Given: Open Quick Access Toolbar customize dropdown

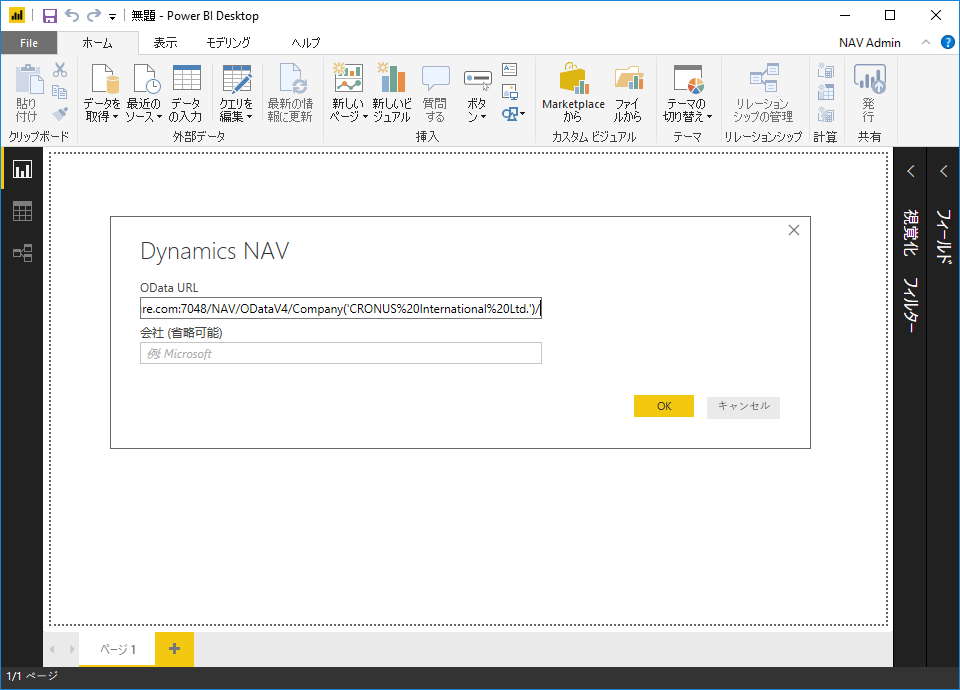Looking at the screenshot, I should coord(112,17).
